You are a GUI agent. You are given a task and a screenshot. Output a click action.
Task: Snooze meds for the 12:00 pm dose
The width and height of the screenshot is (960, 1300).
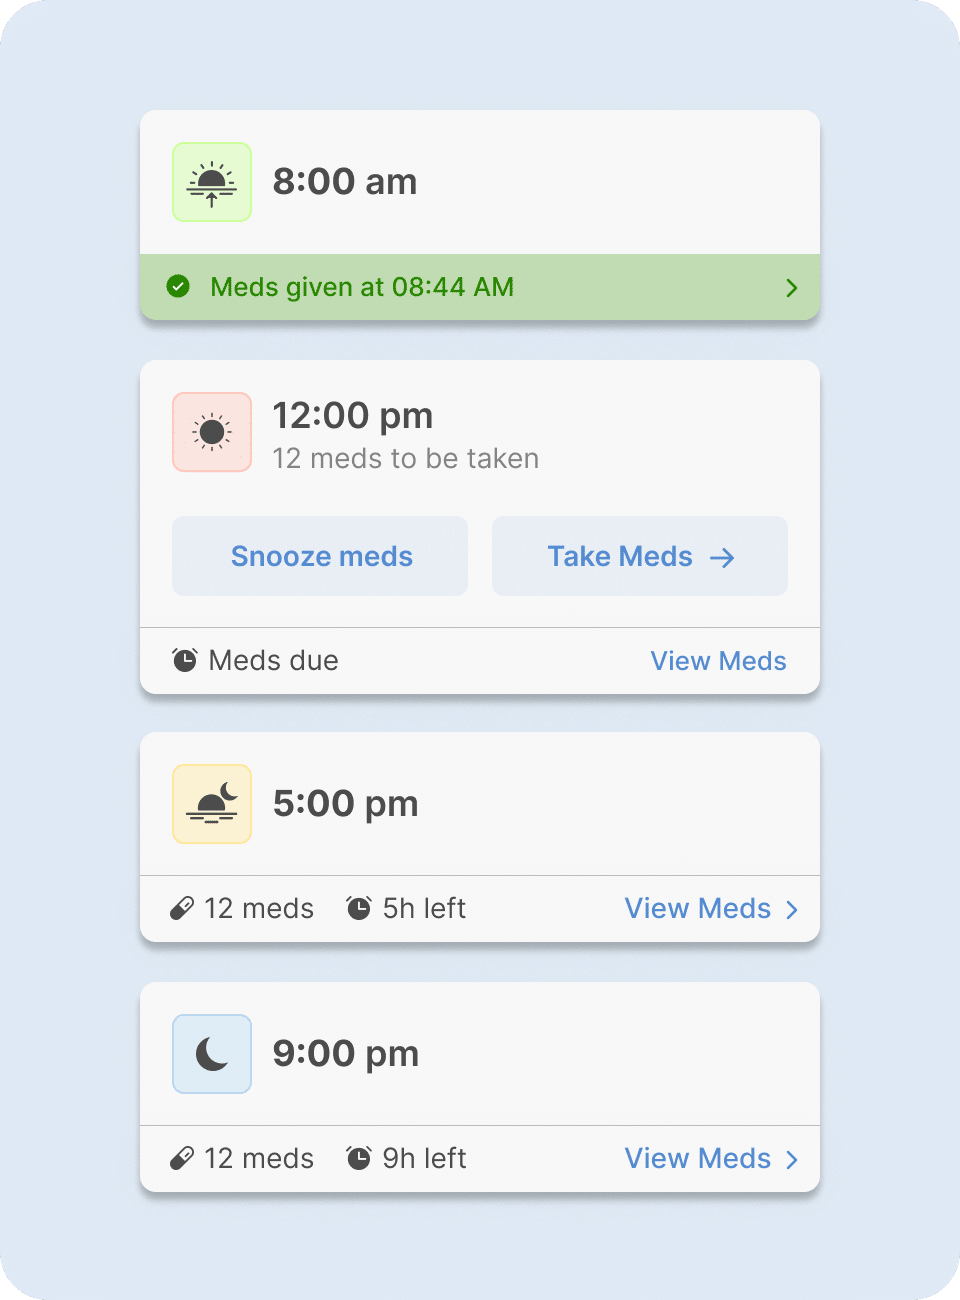320,556
